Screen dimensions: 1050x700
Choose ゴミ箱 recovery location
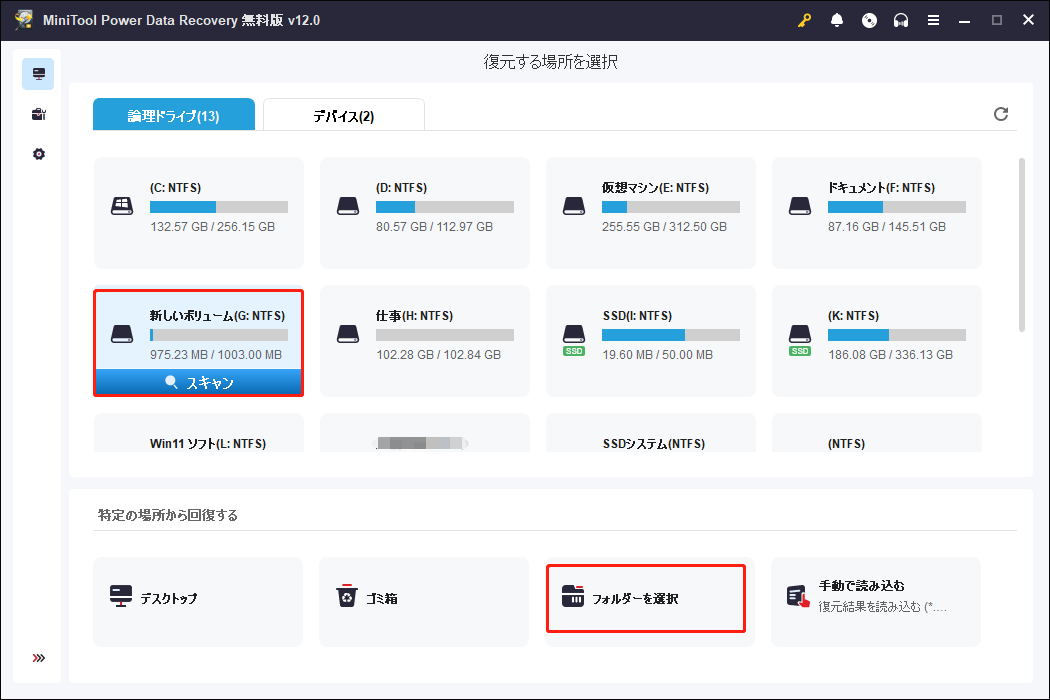[x=424, y=602]
